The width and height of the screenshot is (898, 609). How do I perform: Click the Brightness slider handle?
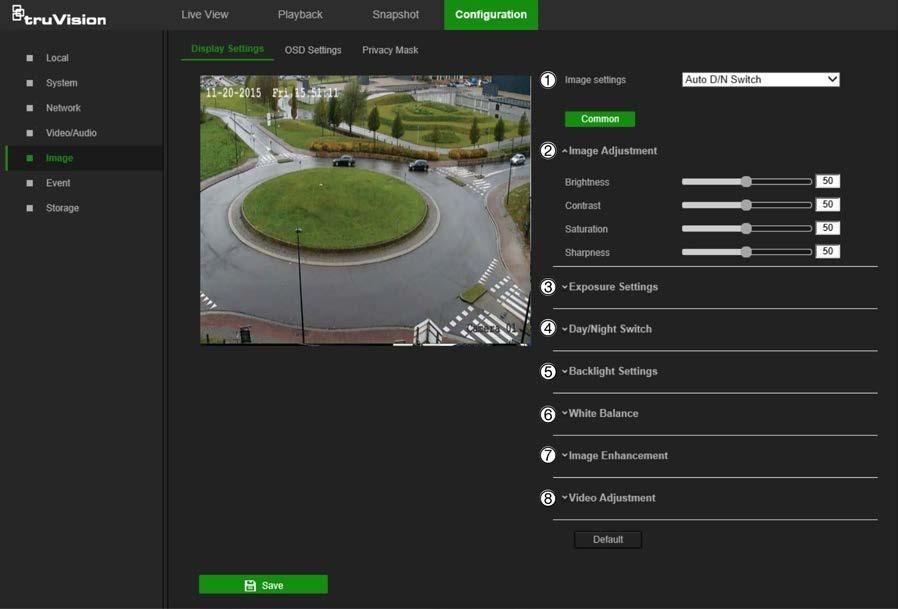pos(746,182)
